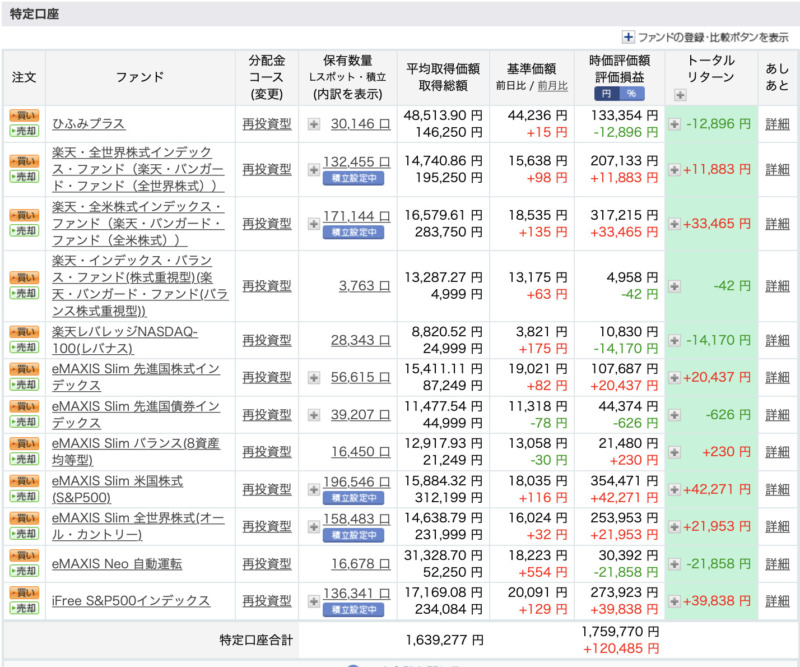Click the 16,678 口 holdings link
Image resolution: width=800 pixels, height=667 pixels.
[x=360, y=564]
